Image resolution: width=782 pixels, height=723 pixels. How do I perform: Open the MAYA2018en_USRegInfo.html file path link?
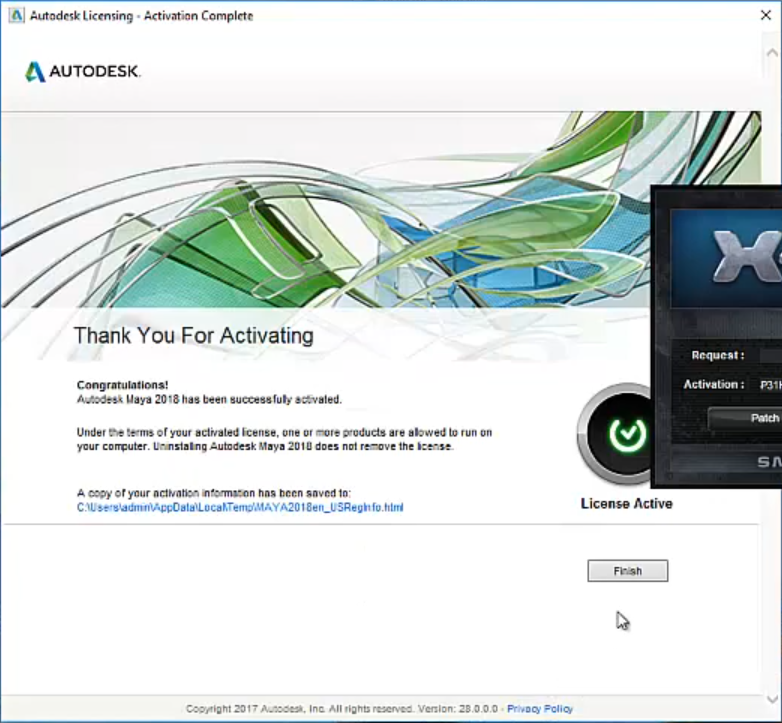(x=240, y=507)
